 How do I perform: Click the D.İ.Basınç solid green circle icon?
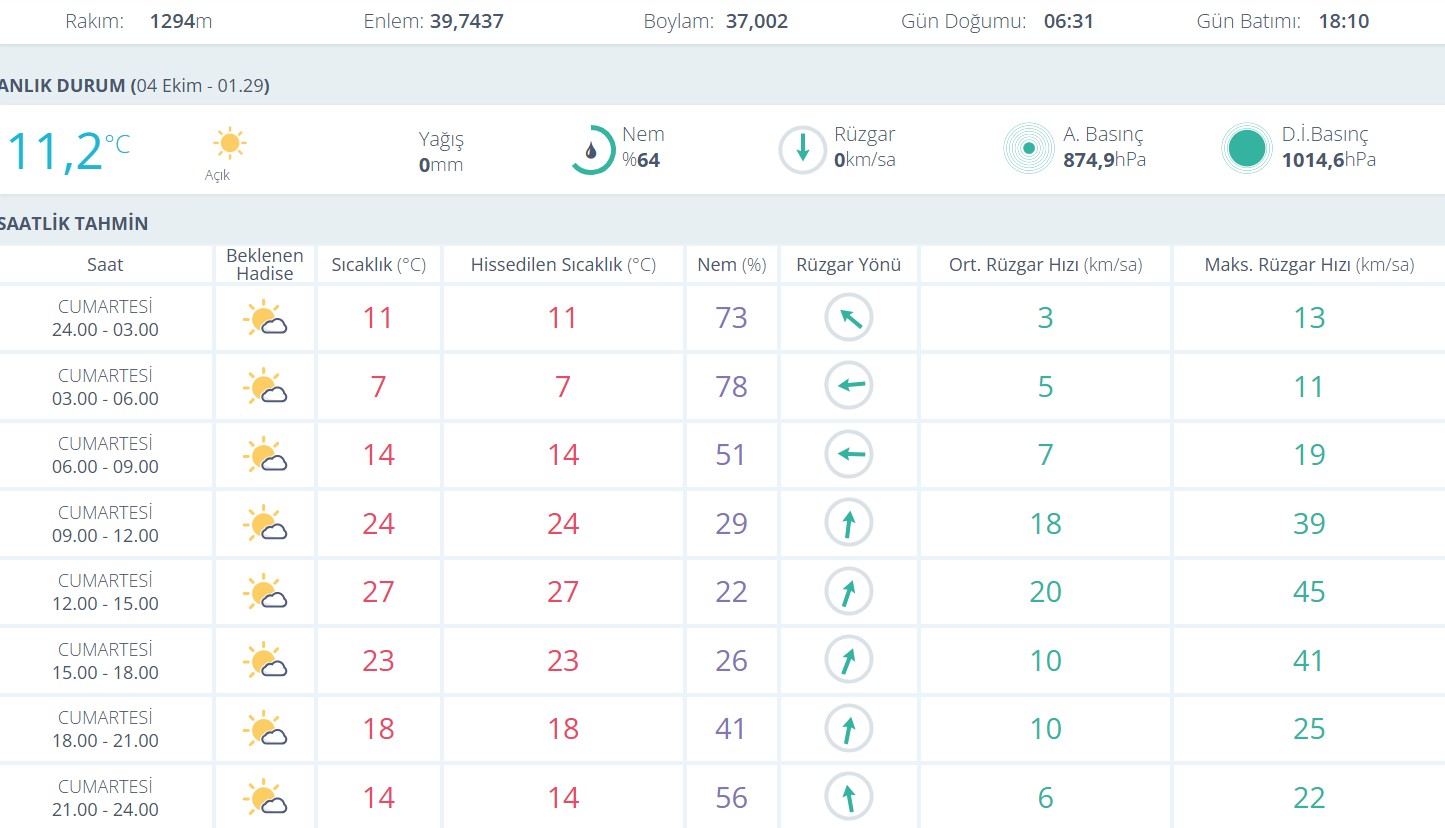[x=1246, y=149]
